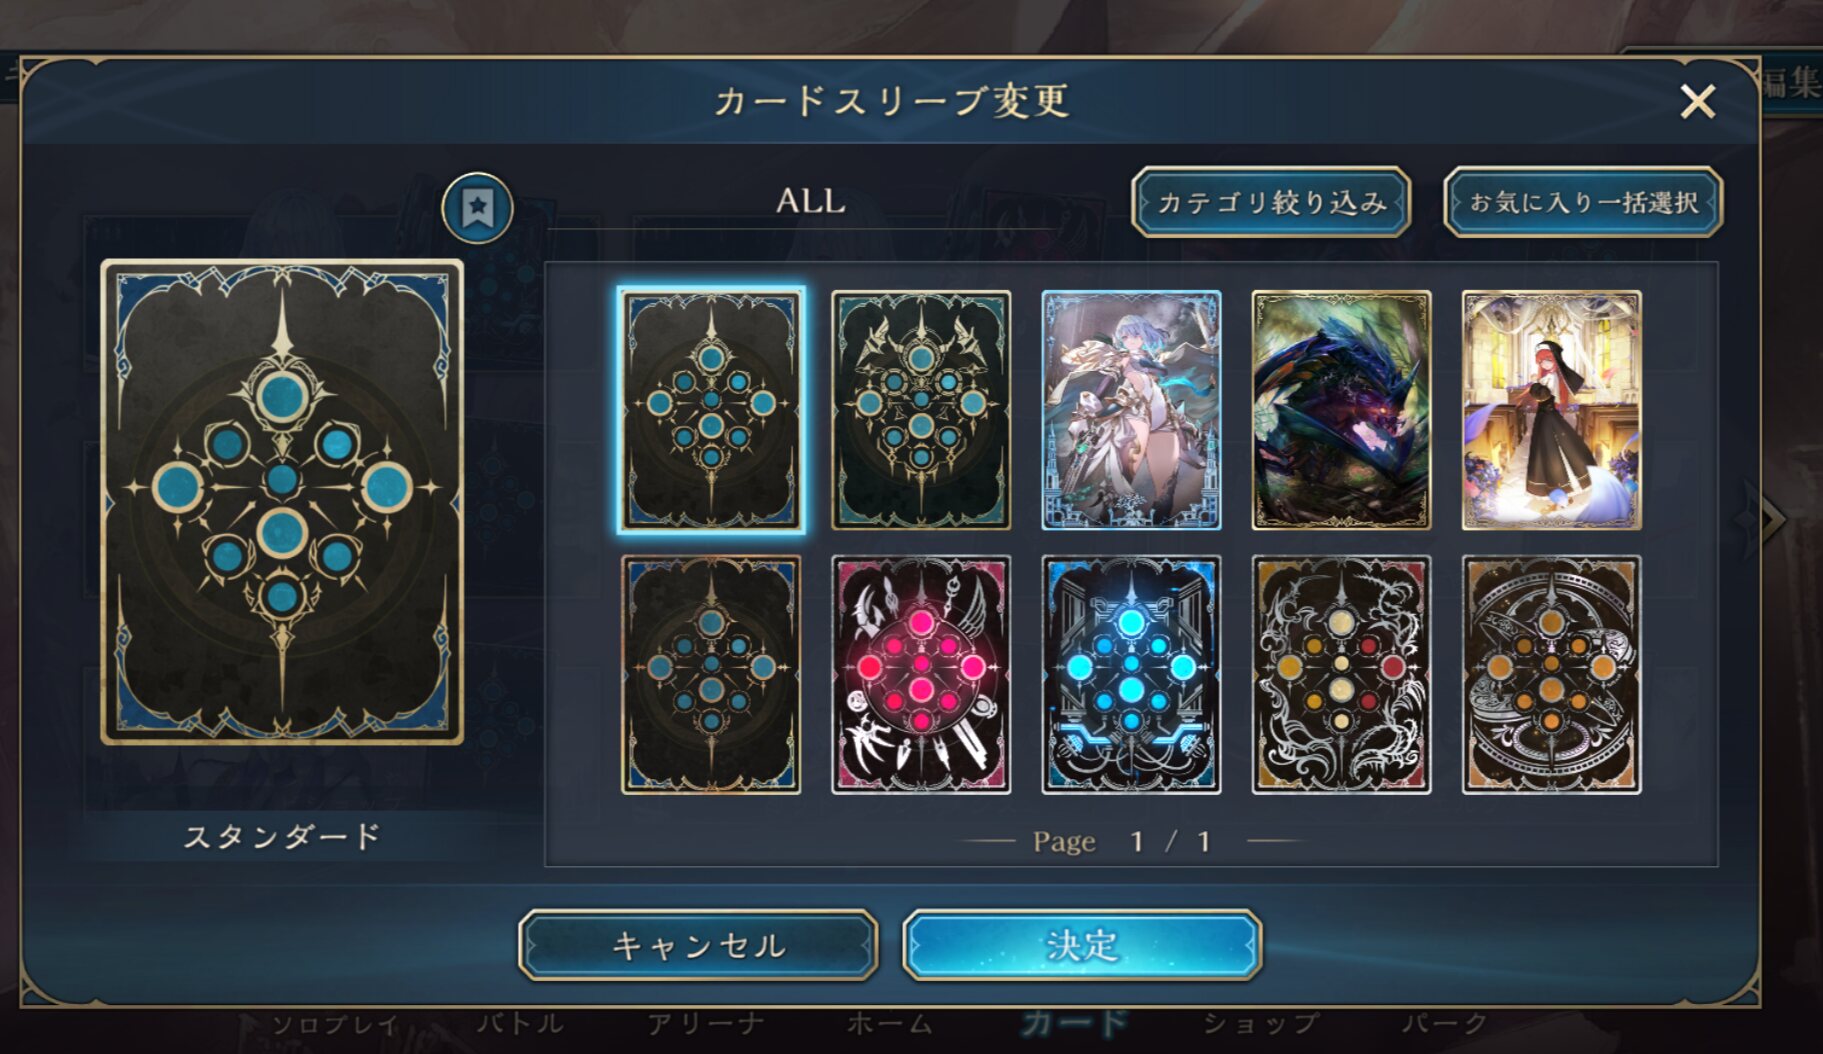Open the カテゴリ絞り込み category filter
Viewport: 1823px width, 1054px height.
[x=1271, y=202]
